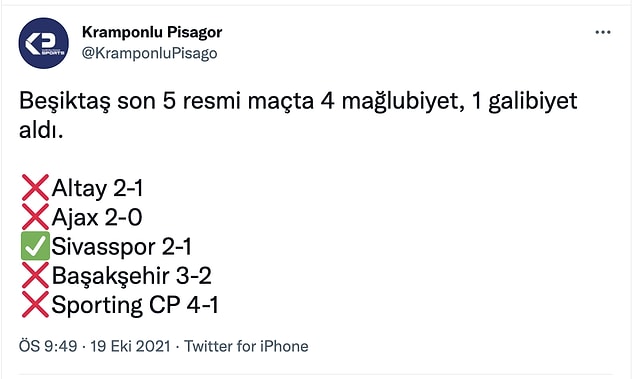Click the ÖS 9:49 timestamp
Image resolution: width=635 pixels, height=379 pixels.
pyautogui.click(x=48, y=346)
